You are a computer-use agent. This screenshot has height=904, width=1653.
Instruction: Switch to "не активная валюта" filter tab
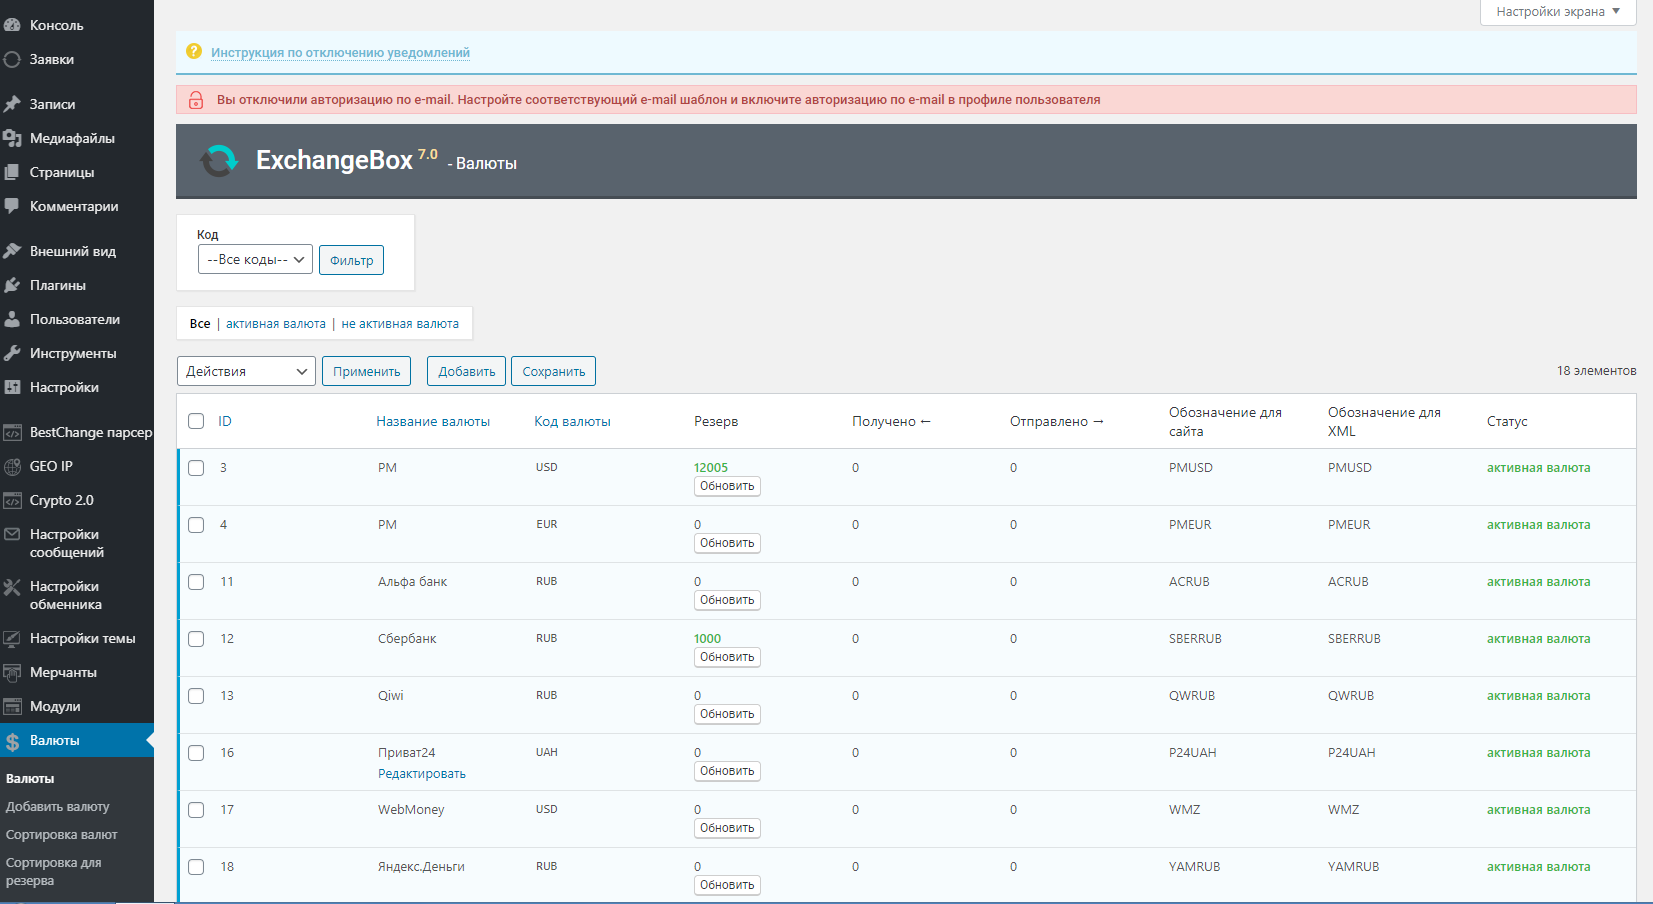point(400,324)
